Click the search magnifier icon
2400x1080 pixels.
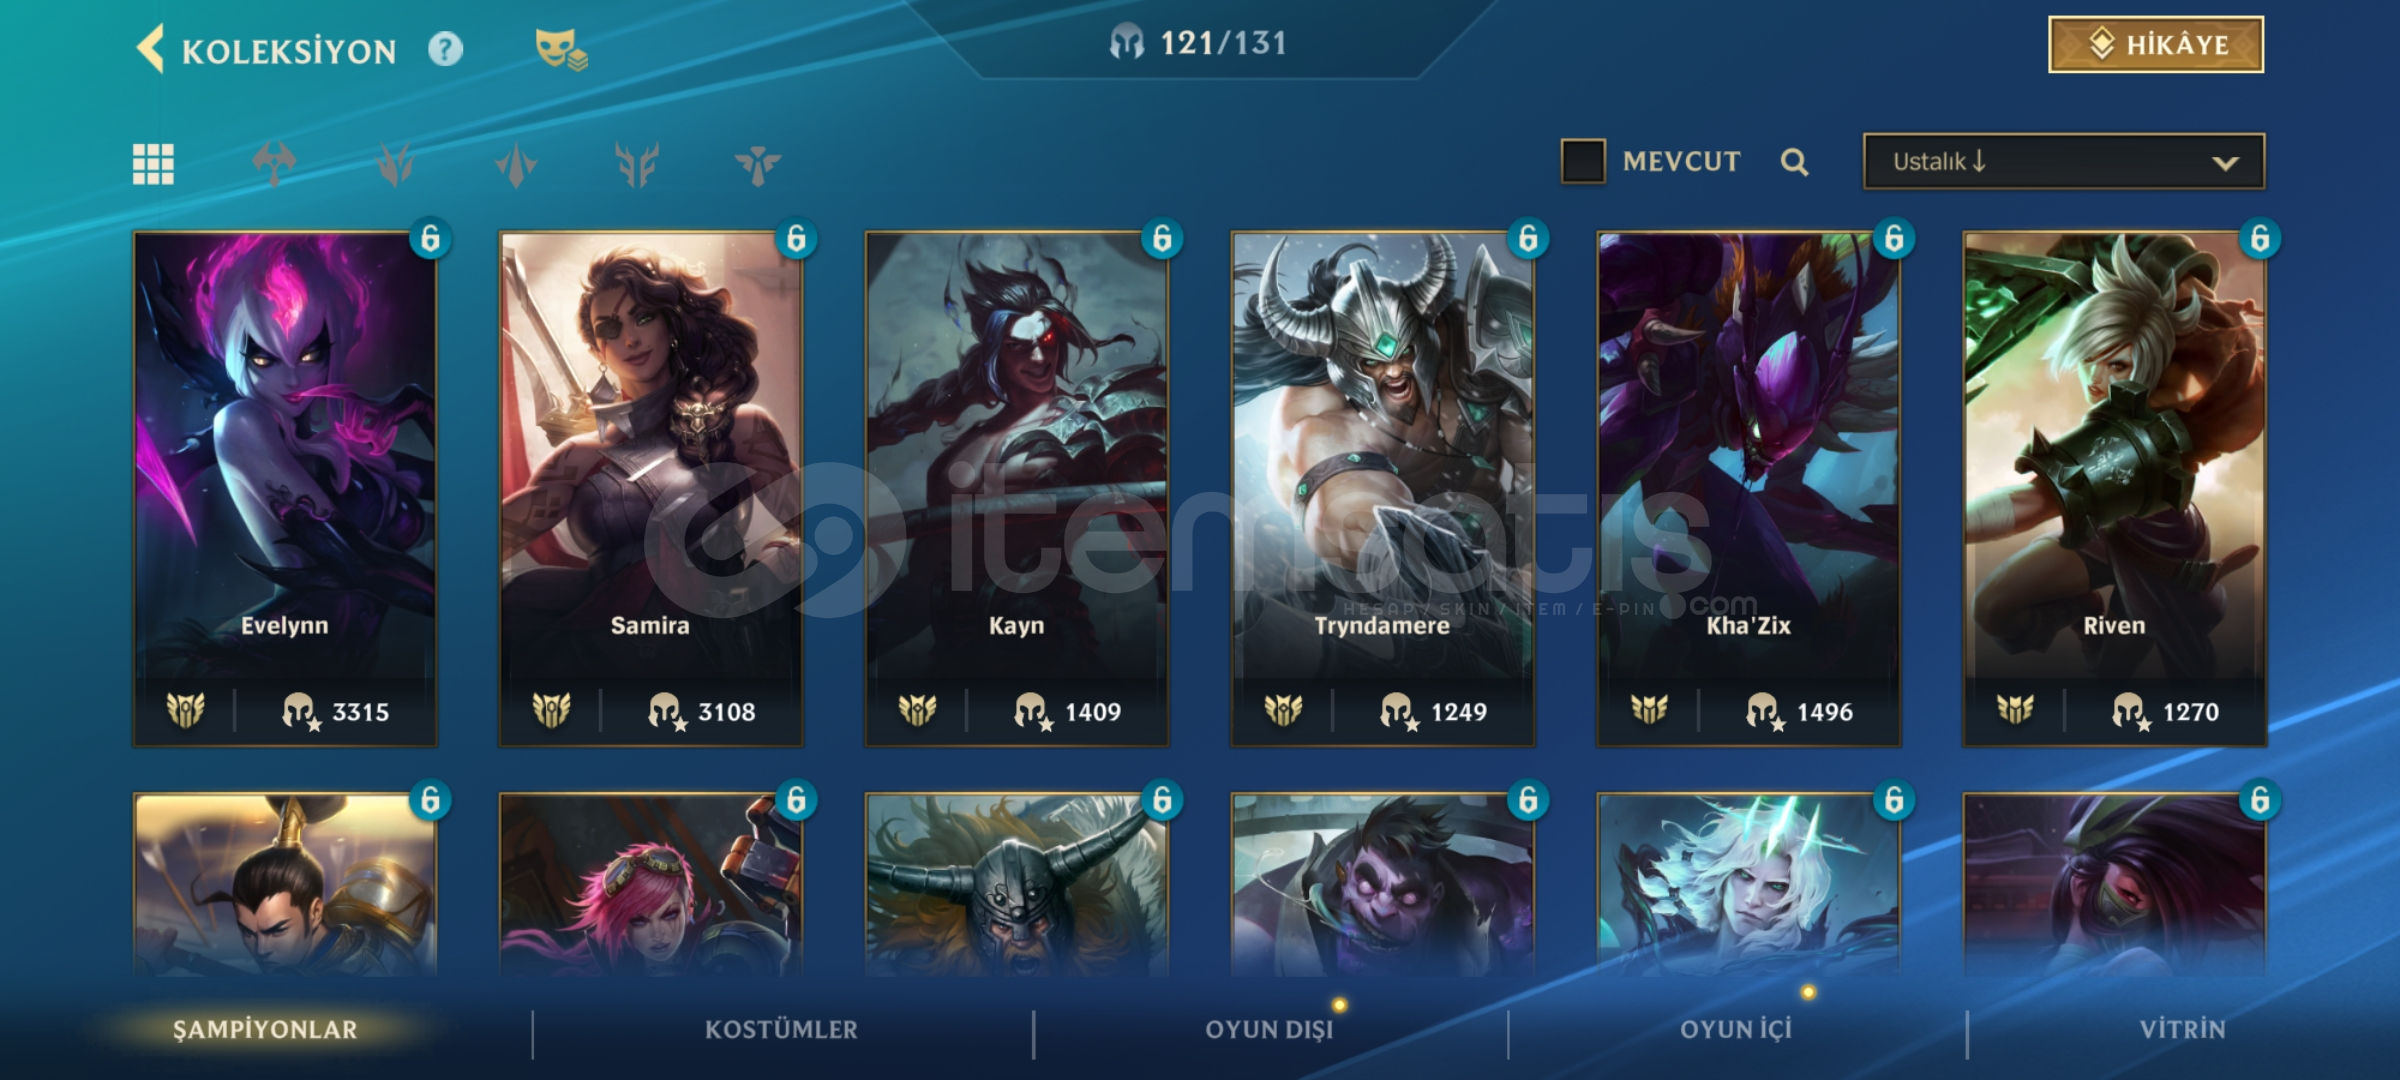tap(1794, 162)
